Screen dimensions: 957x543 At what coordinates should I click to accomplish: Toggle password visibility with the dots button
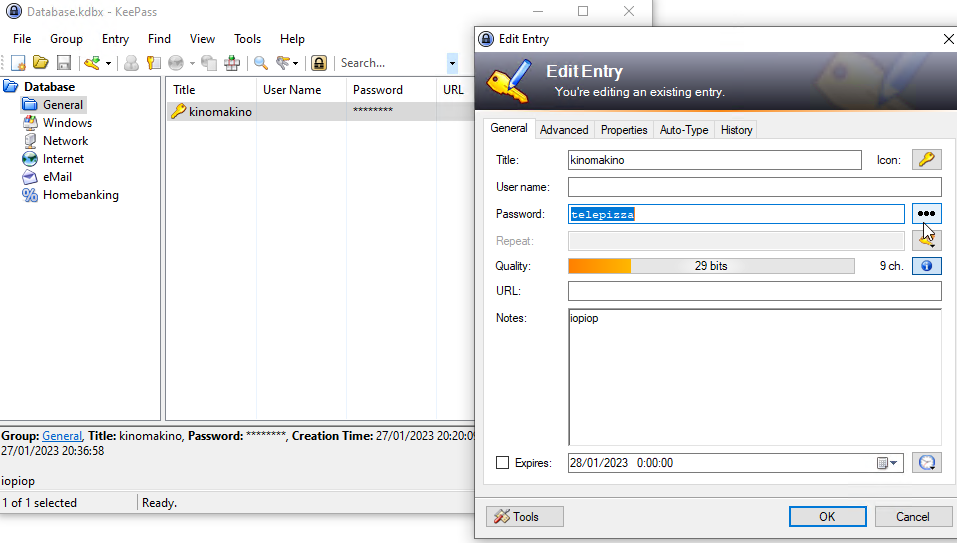click(926, 214)
